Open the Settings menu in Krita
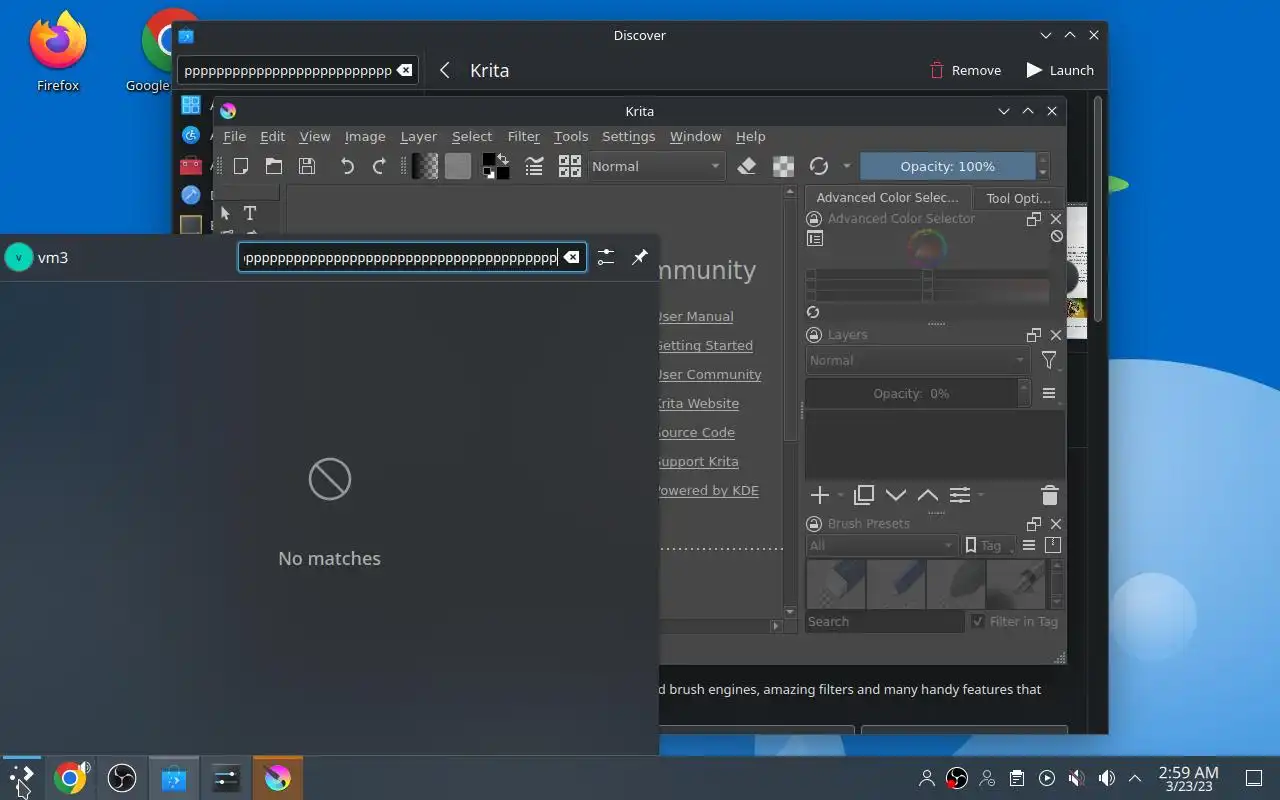Image resolution: width=1280 pixels, height=800 pixels. pos(628,136)
